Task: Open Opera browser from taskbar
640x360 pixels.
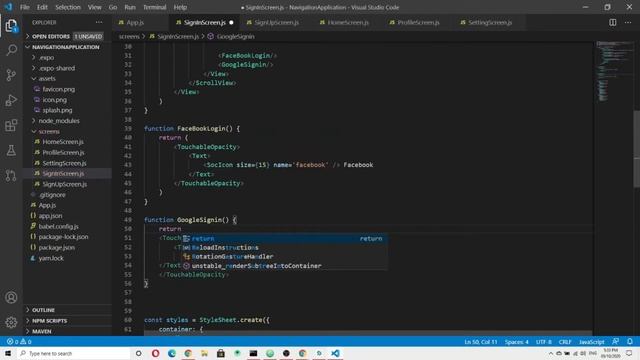Action: 156,353
